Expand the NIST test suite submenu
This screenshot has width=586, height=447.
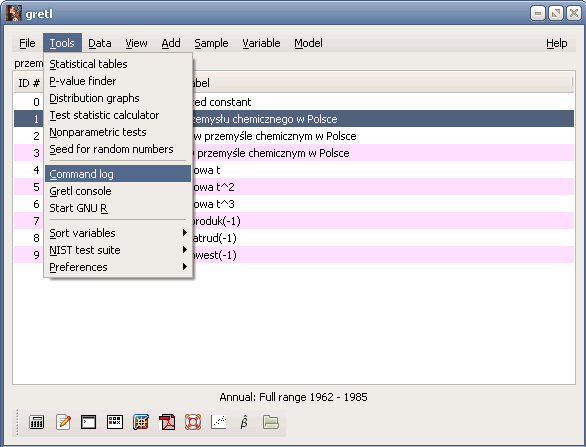[x=118, y=250]
